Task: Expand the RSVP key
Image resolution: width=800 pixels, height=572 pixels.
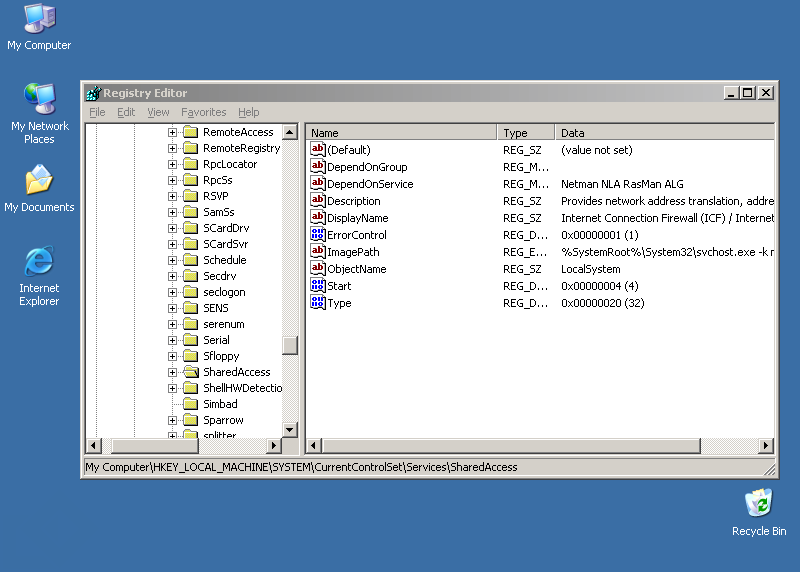Action: [172, 196]
